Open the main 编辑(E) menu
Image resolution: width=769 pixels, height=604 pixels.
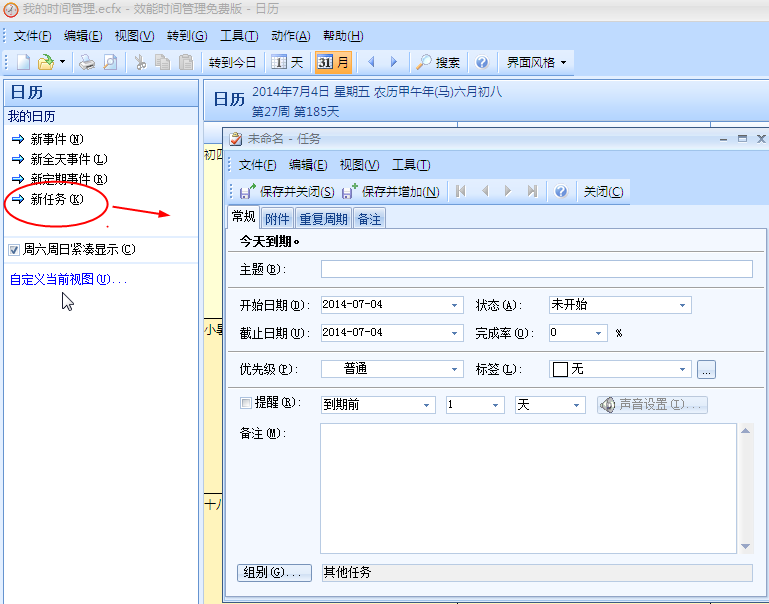coord(83,36)
